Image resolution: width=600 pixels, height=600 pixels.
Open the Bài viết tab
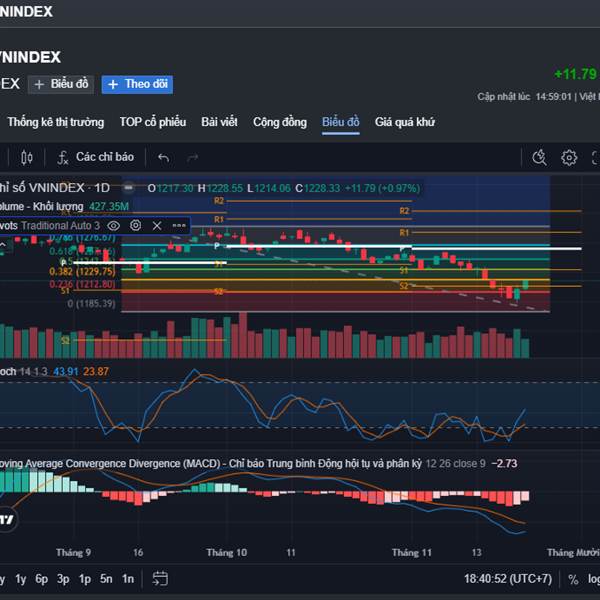(x=219, y=122)
